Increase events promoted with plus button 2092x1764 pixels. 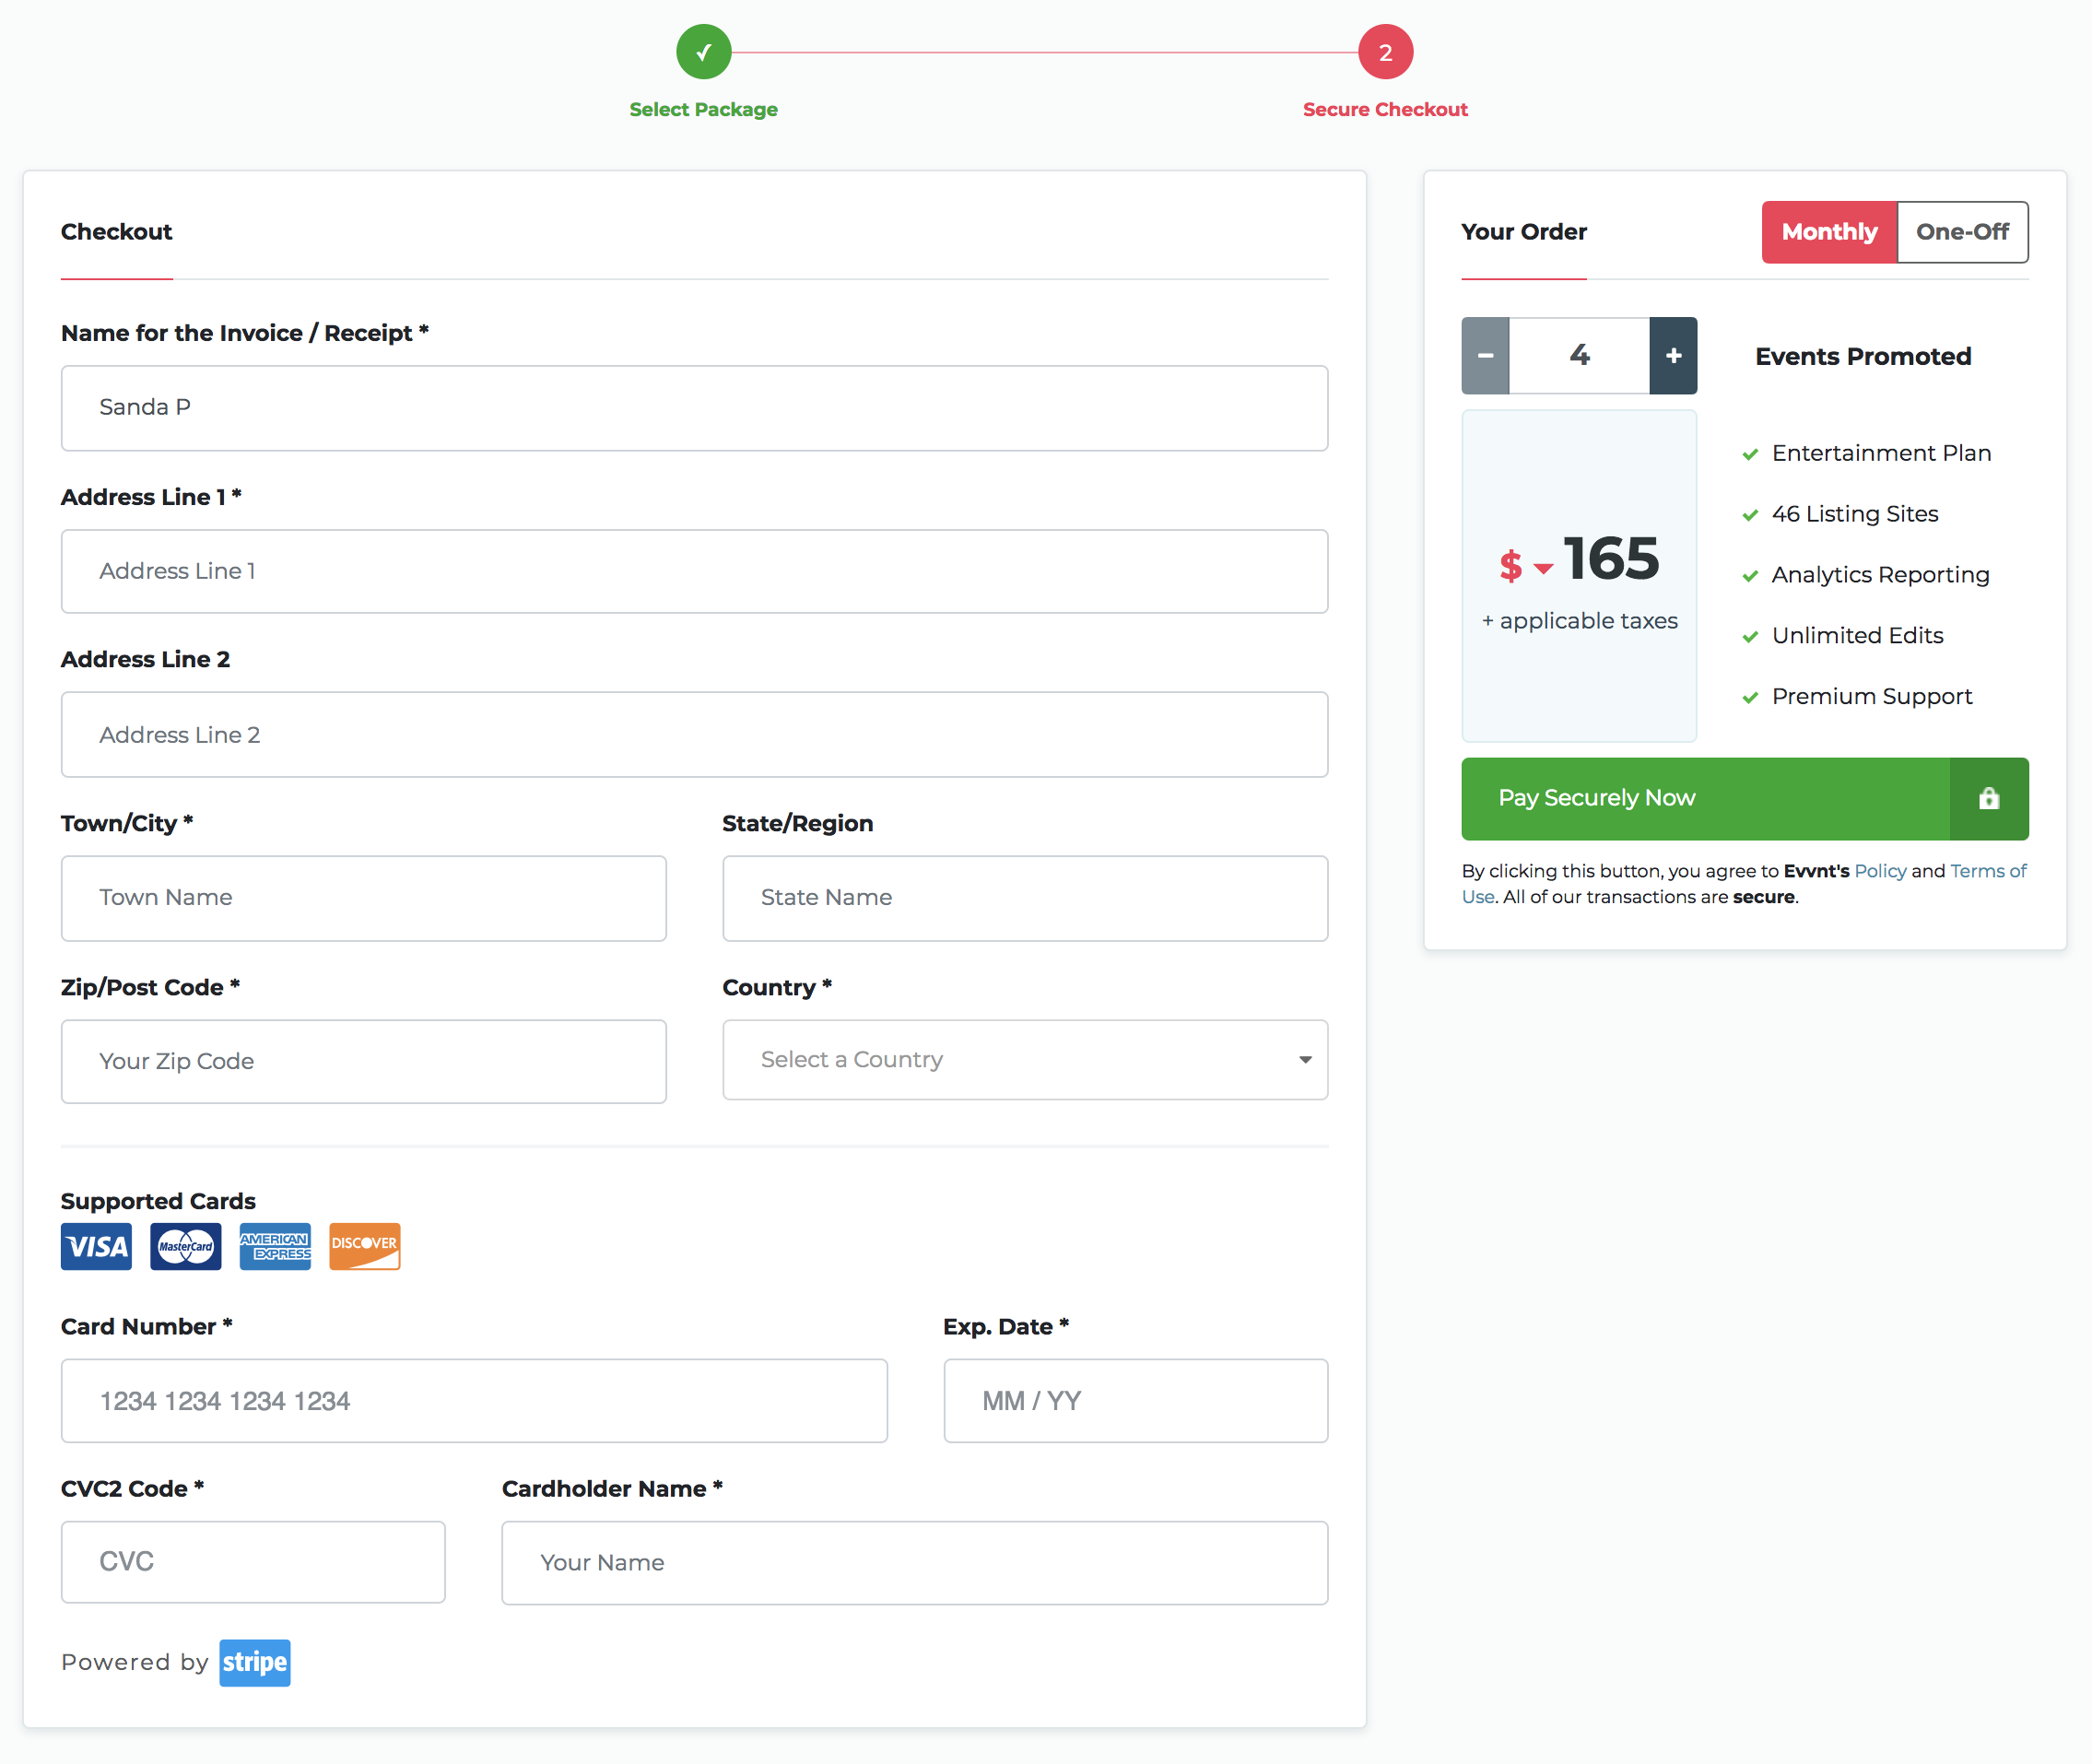coord(1673,355)
